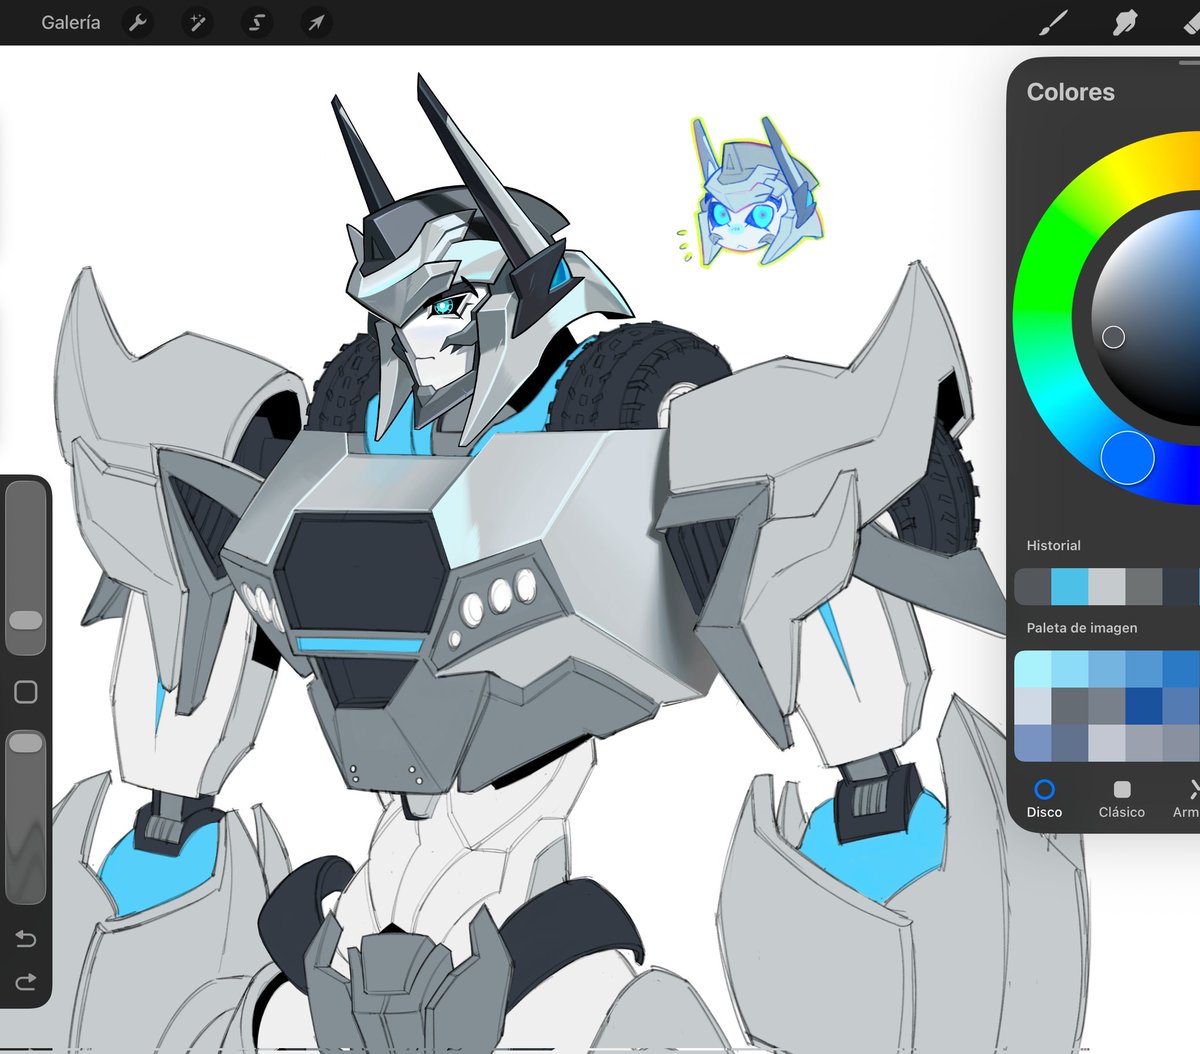Viewport: 1200px width, 1054px height.
Task: Tap the redo arrow in sidebar
Action: click(26, 982)
